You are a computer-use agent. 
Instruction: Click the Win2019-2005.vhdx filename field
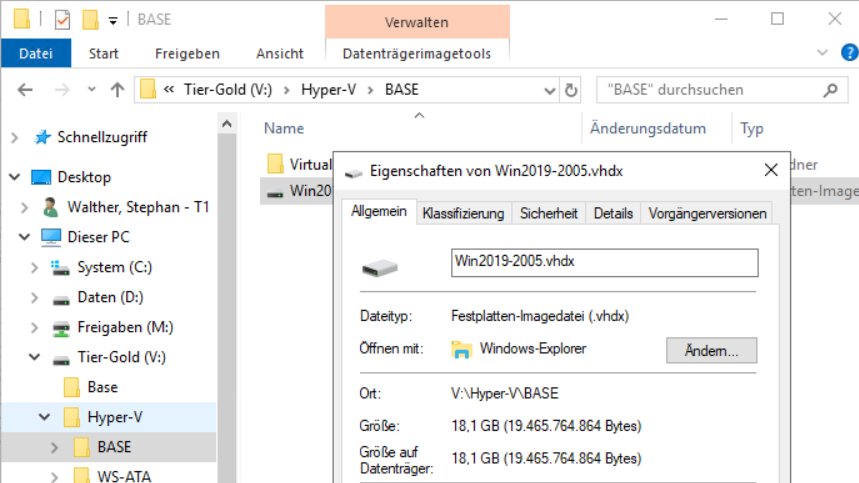coord(604,262)
